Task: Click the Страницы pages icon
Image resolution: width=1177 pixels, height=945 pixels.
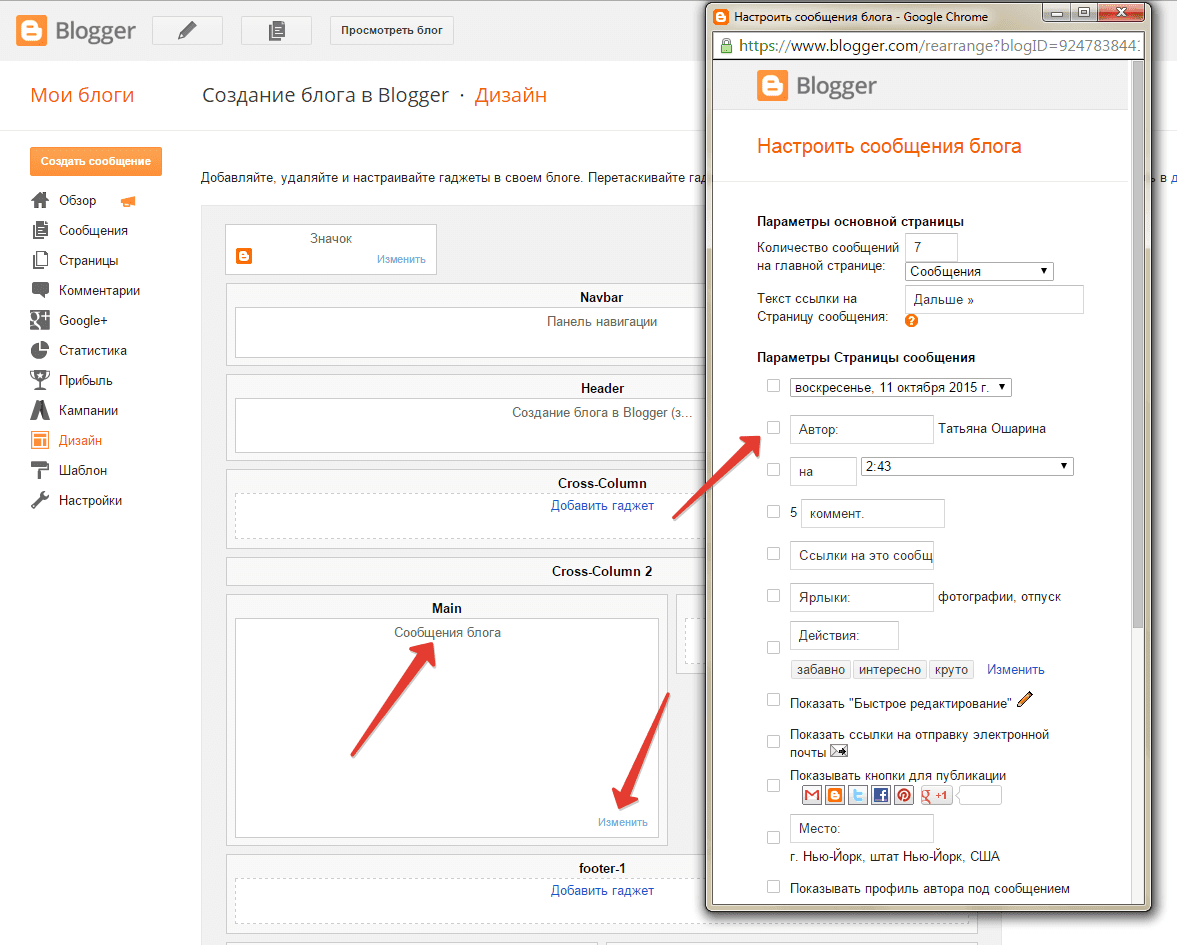Action: tap(40, 260)
